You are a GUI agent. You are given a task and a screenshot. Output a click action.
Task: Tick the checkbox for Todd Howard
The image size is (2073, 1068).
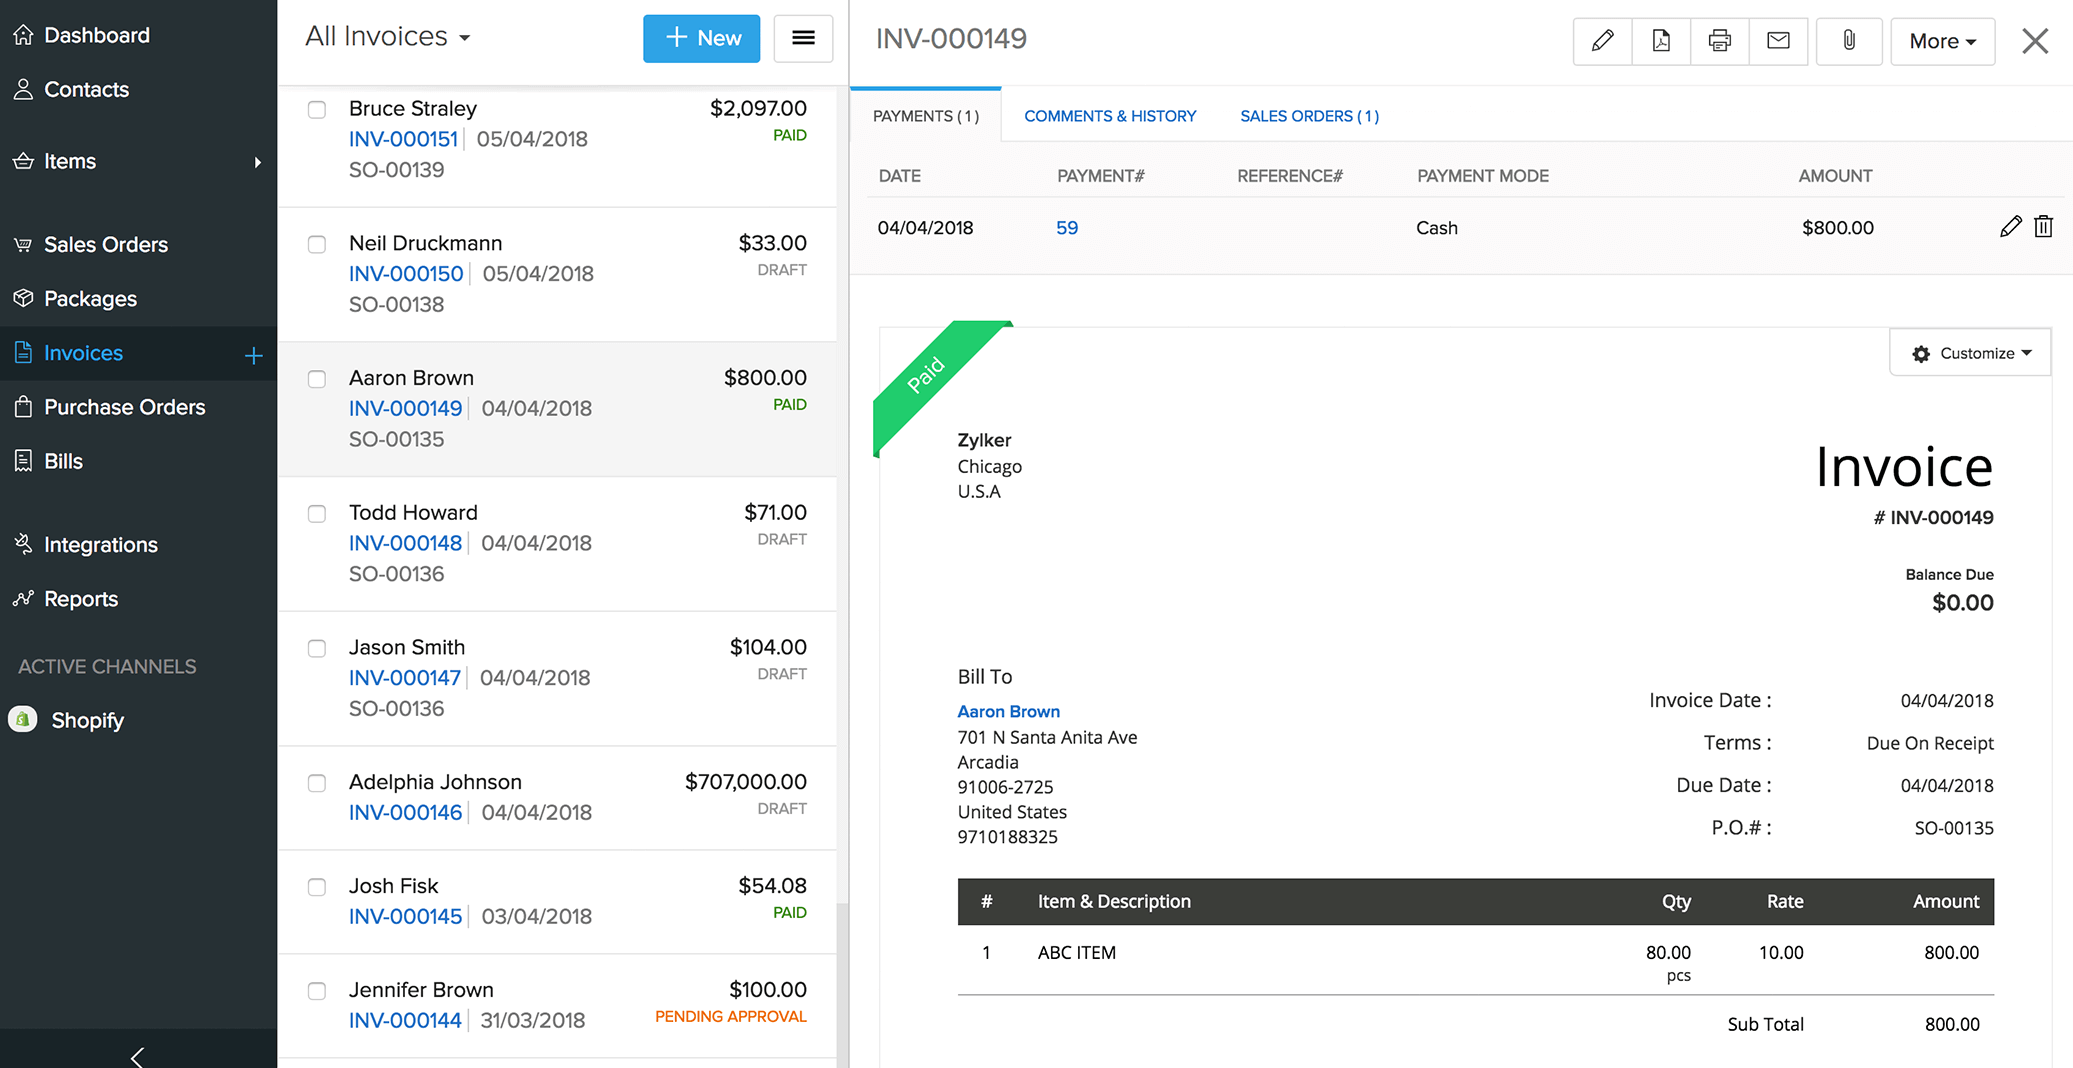click(x=317, y=514)
